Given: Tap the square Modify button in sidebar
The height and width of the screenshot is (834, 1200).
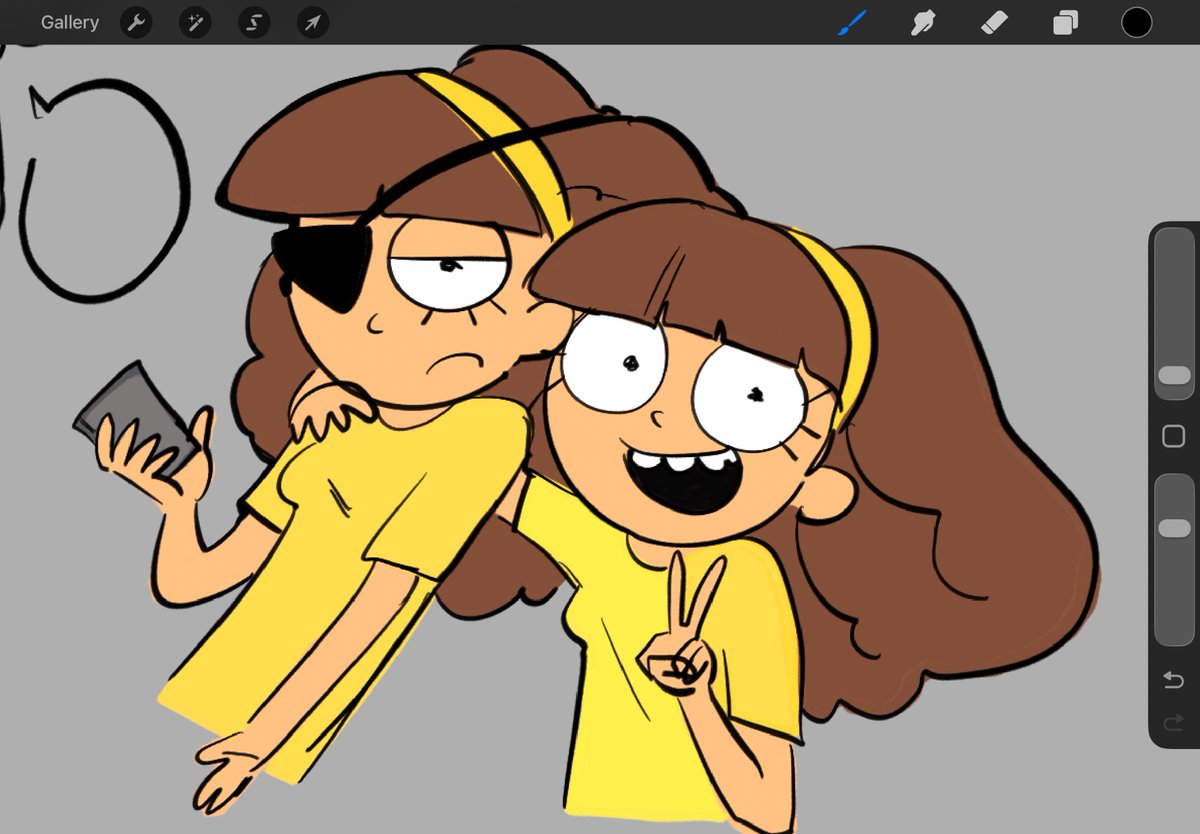Looking at the screenshot, I should pos(1174,436).
